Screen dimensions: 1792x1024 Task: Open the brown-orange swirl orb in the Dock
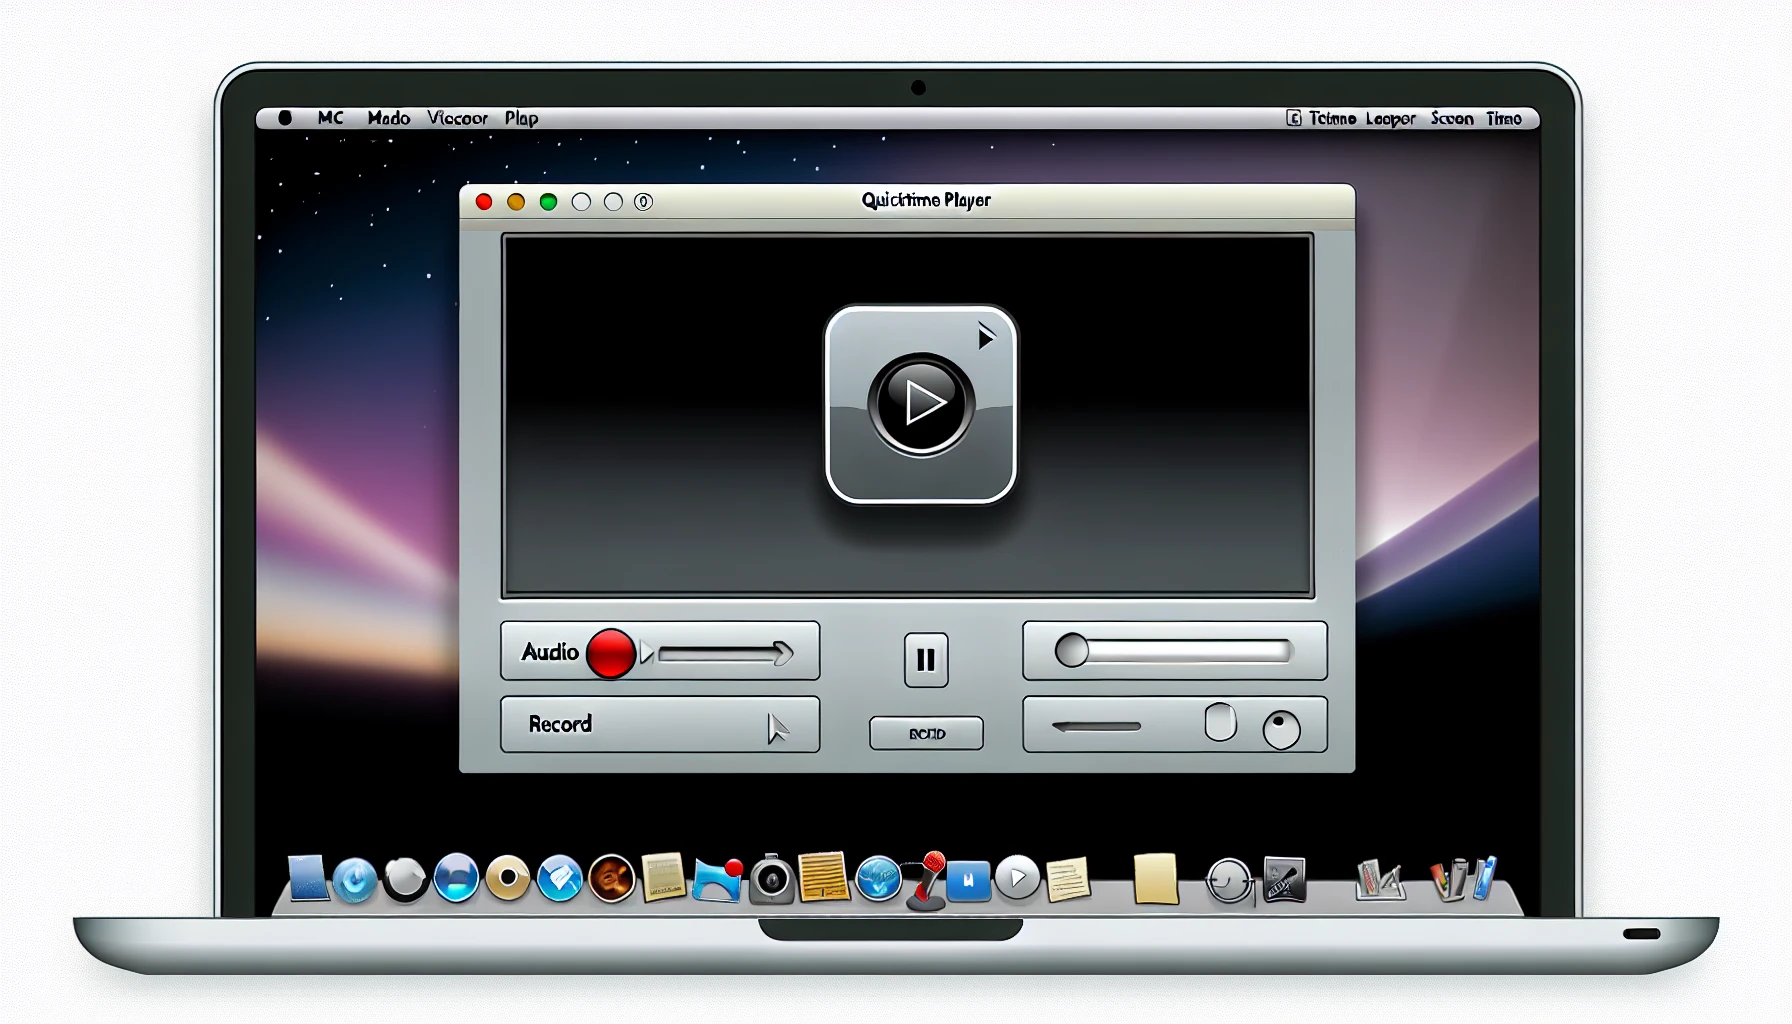click(x=611, y=879)
